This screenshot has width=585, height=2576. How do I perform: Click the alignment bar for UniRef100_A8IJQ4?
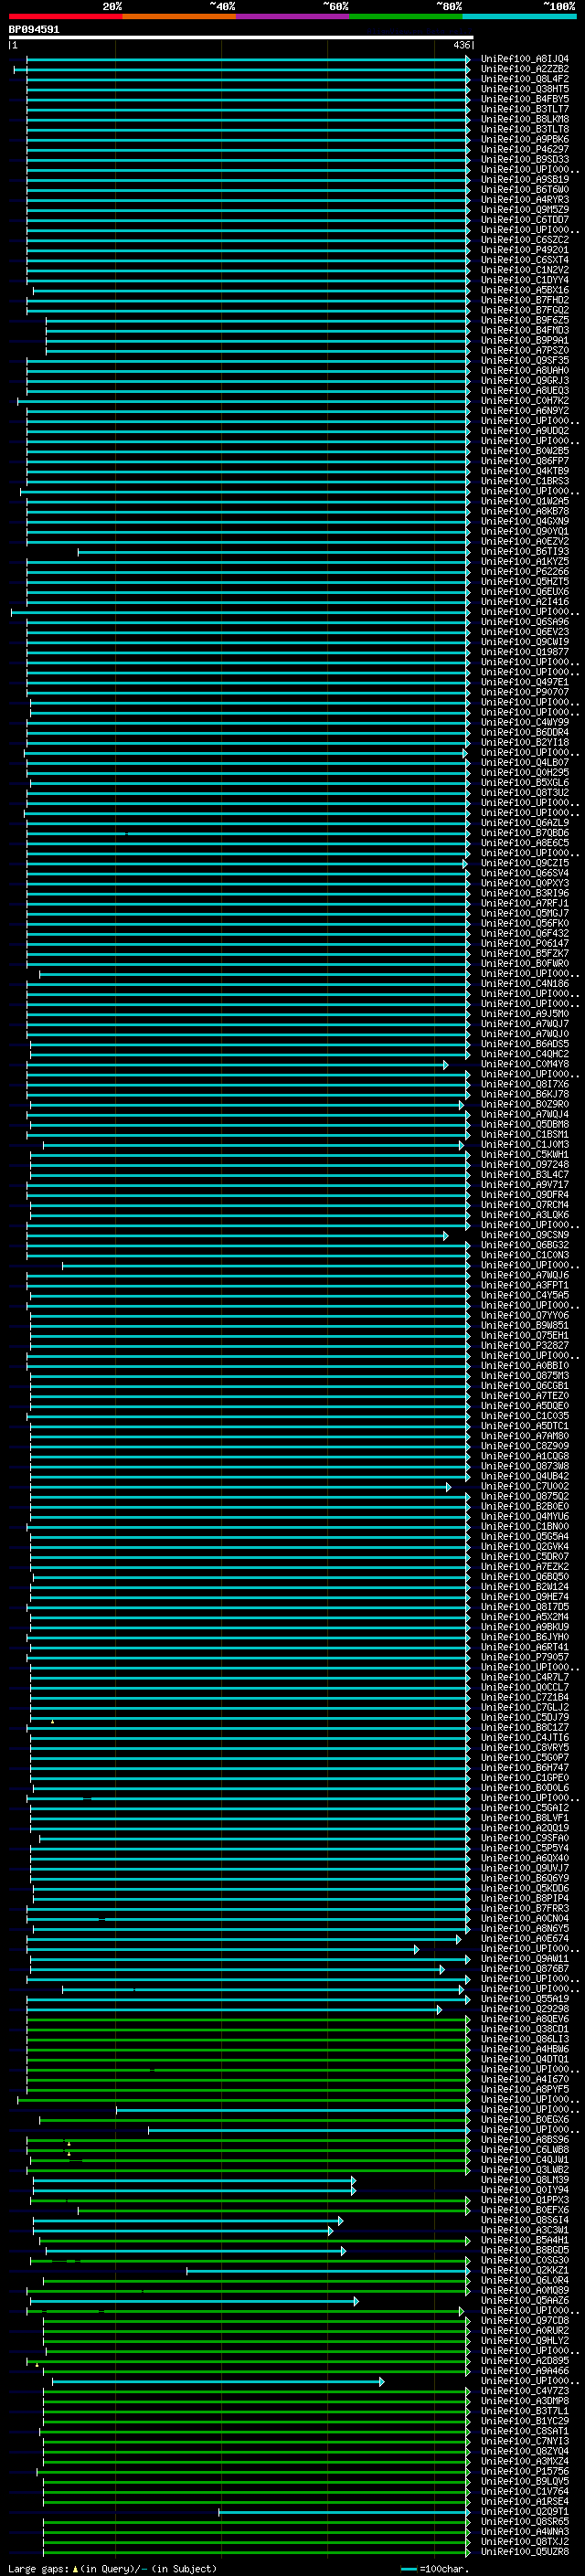coord(248,59)
